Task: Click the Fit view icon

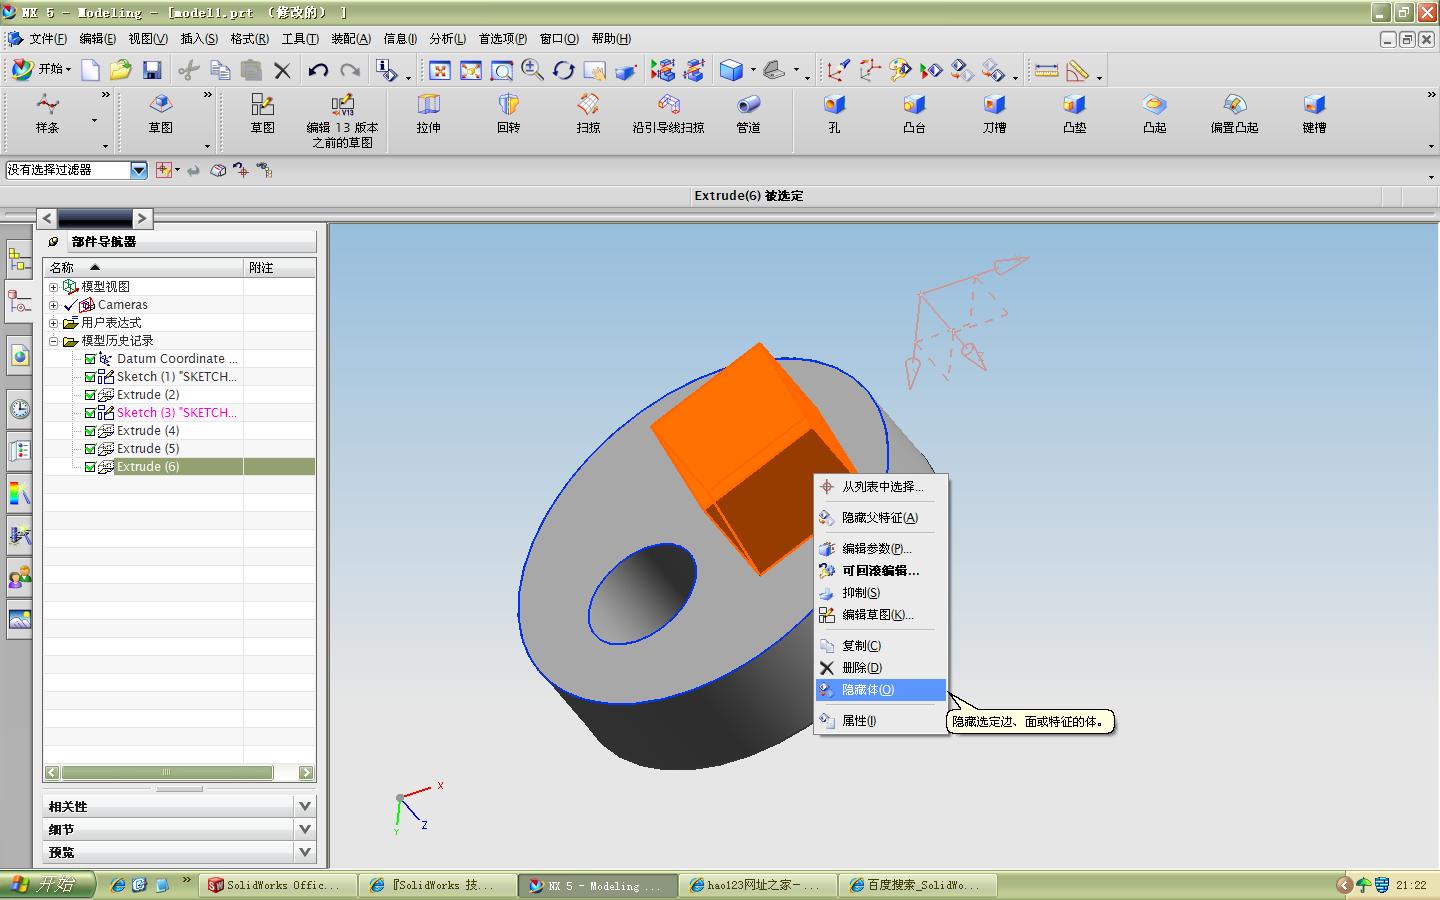Action: point(440,70)
